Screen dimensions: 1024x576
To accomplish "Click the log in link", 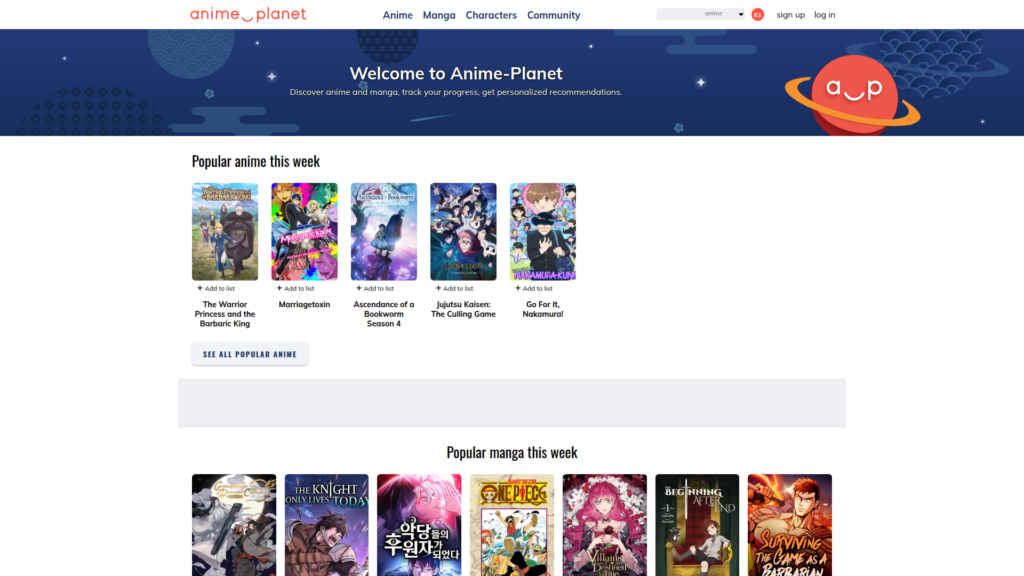I will pos(824,15).
